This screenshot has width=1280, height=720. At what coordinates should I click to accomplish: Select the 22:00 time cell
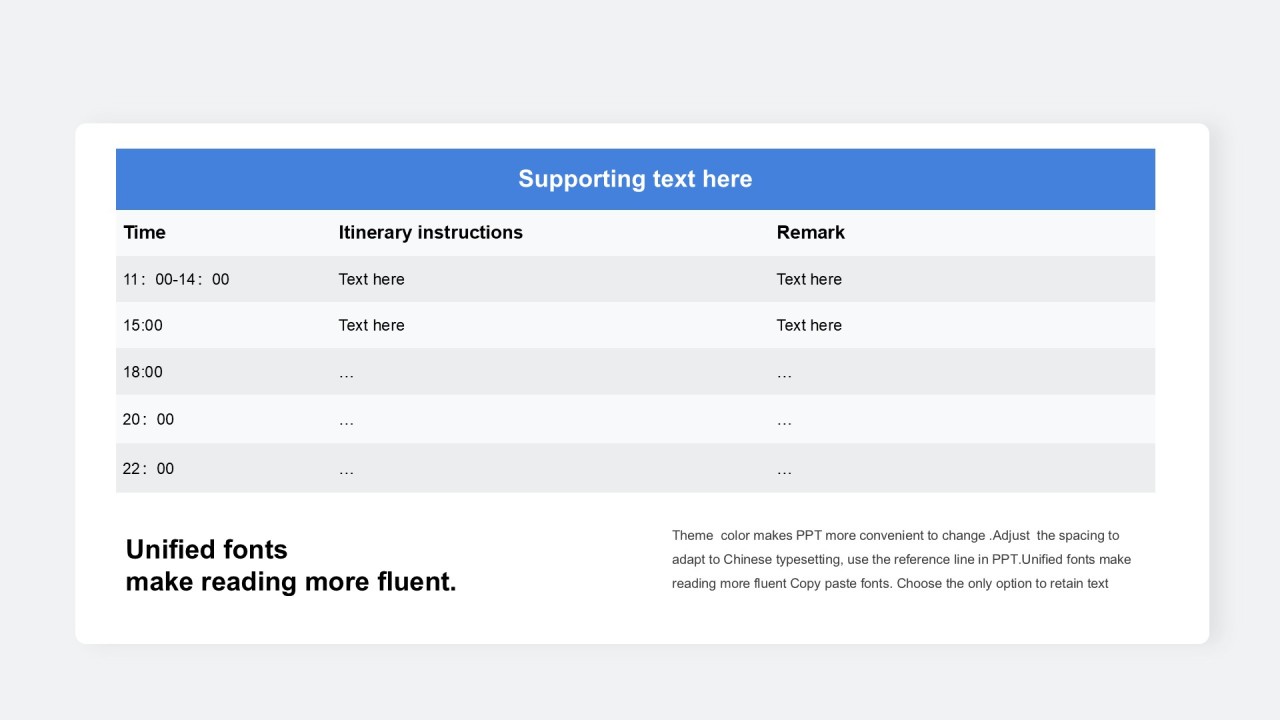coord(148,468)
